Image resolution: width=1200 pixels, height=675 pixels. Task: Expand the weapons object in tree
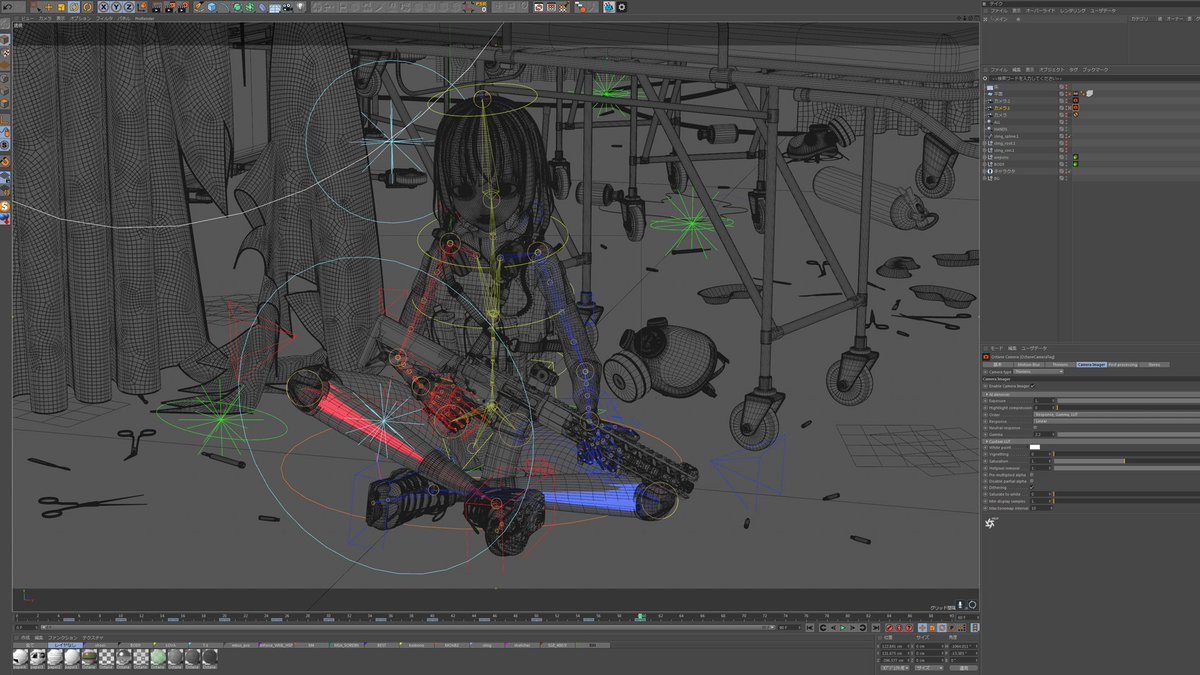click(984, 157)
